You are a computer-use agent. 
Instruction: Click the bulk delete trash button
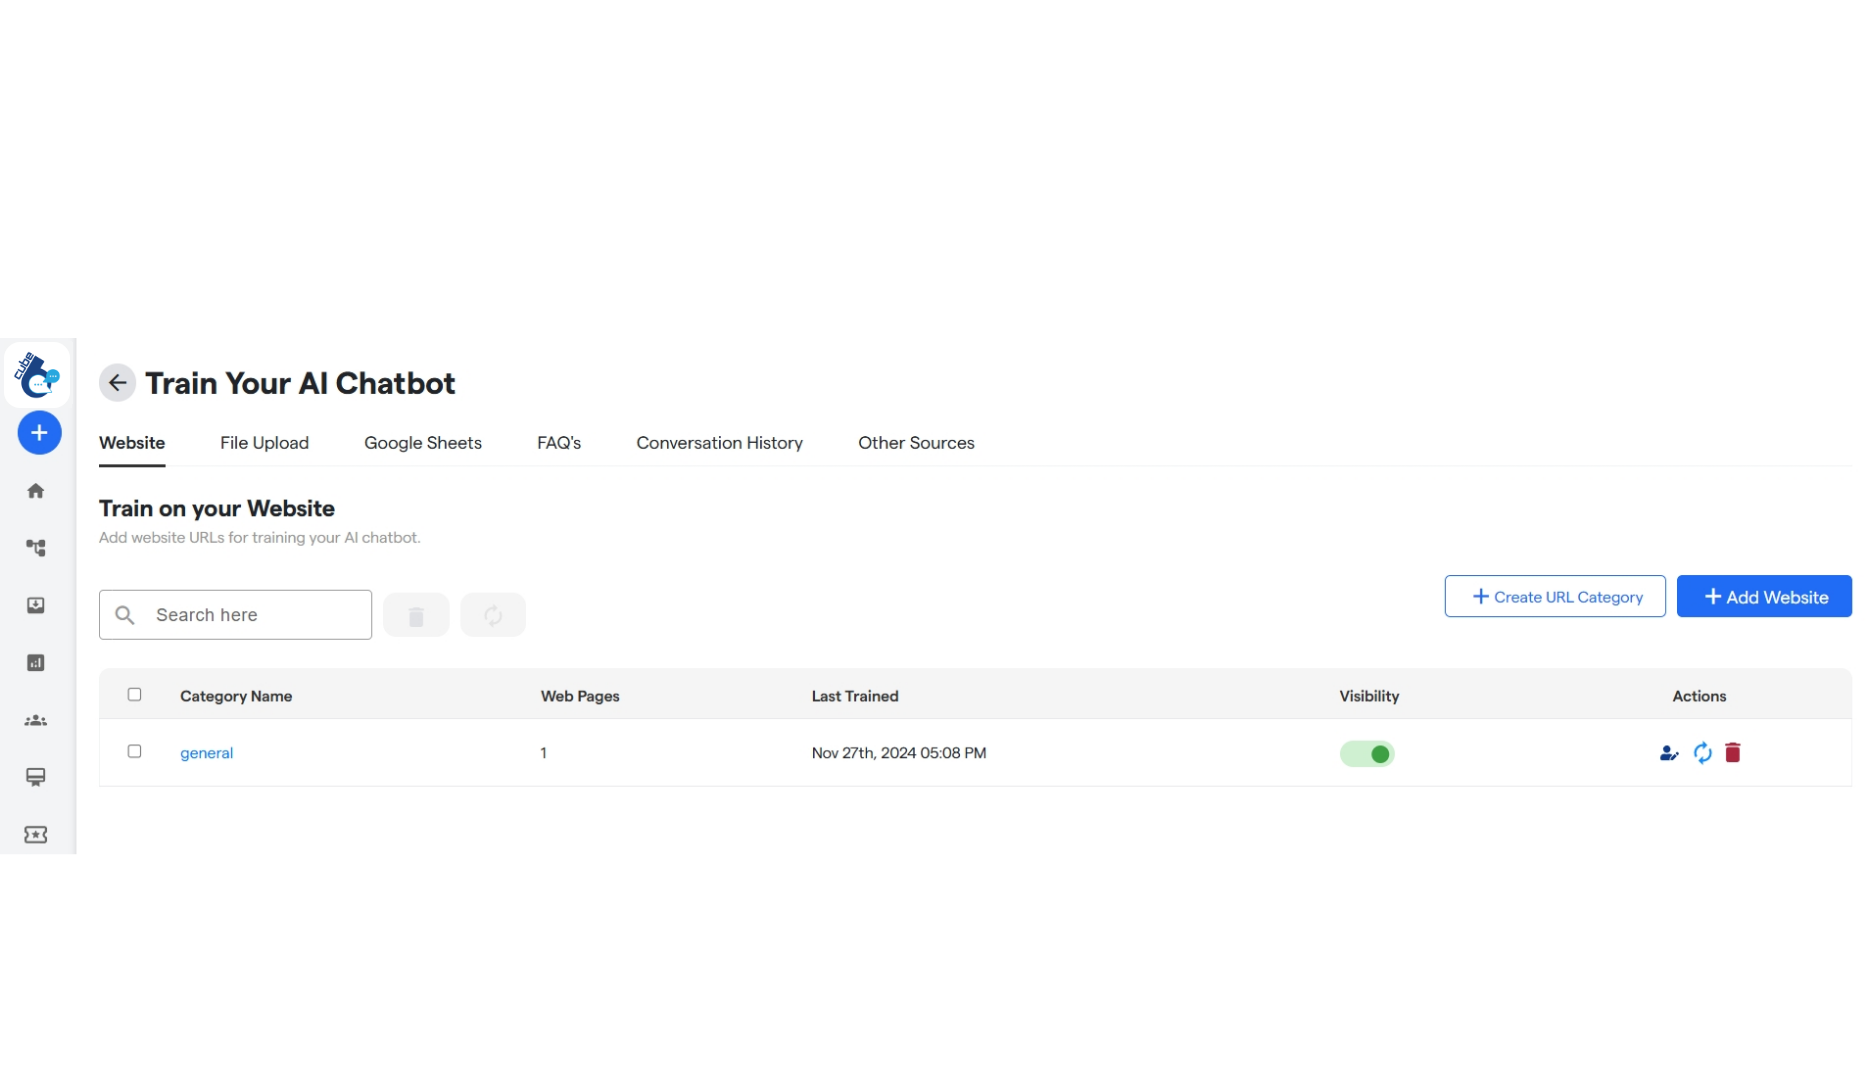point(416,615)
